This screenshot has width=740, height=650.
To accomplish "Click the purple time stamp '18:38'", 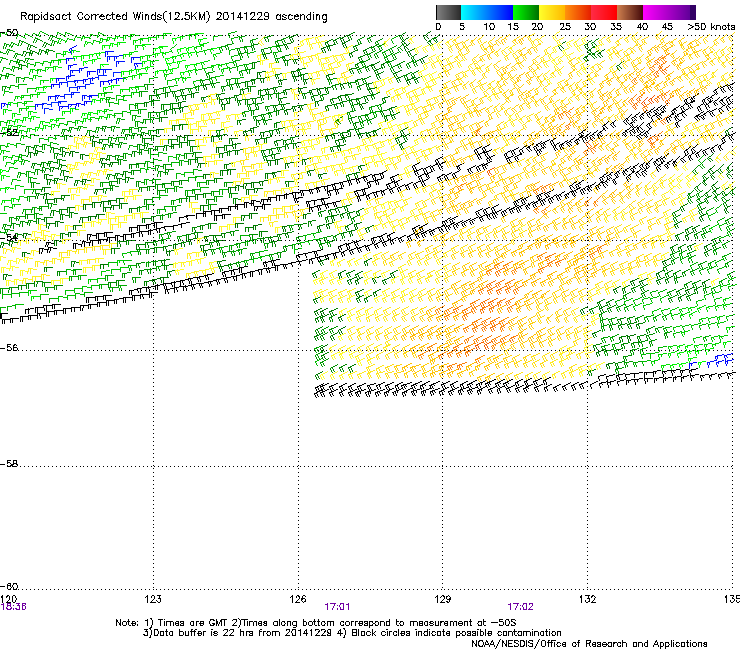I will (x=13, y=607).
